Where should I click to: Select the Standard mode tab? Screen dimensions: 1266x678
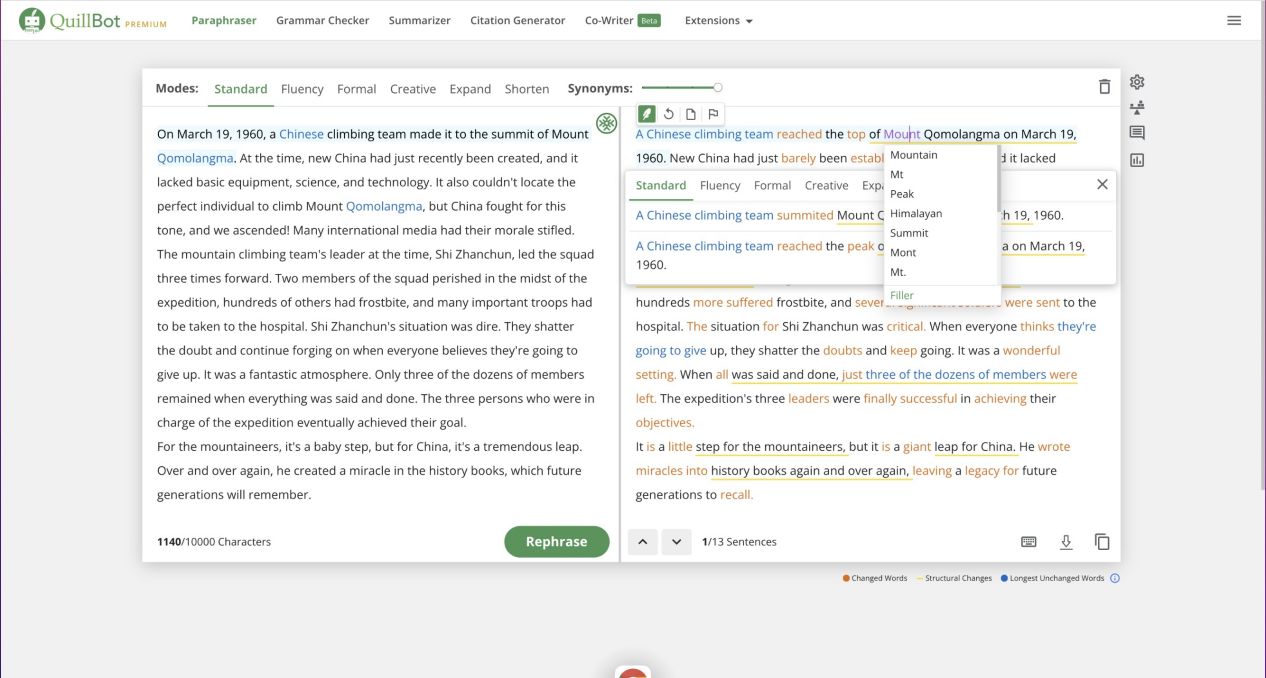(241, 89)
